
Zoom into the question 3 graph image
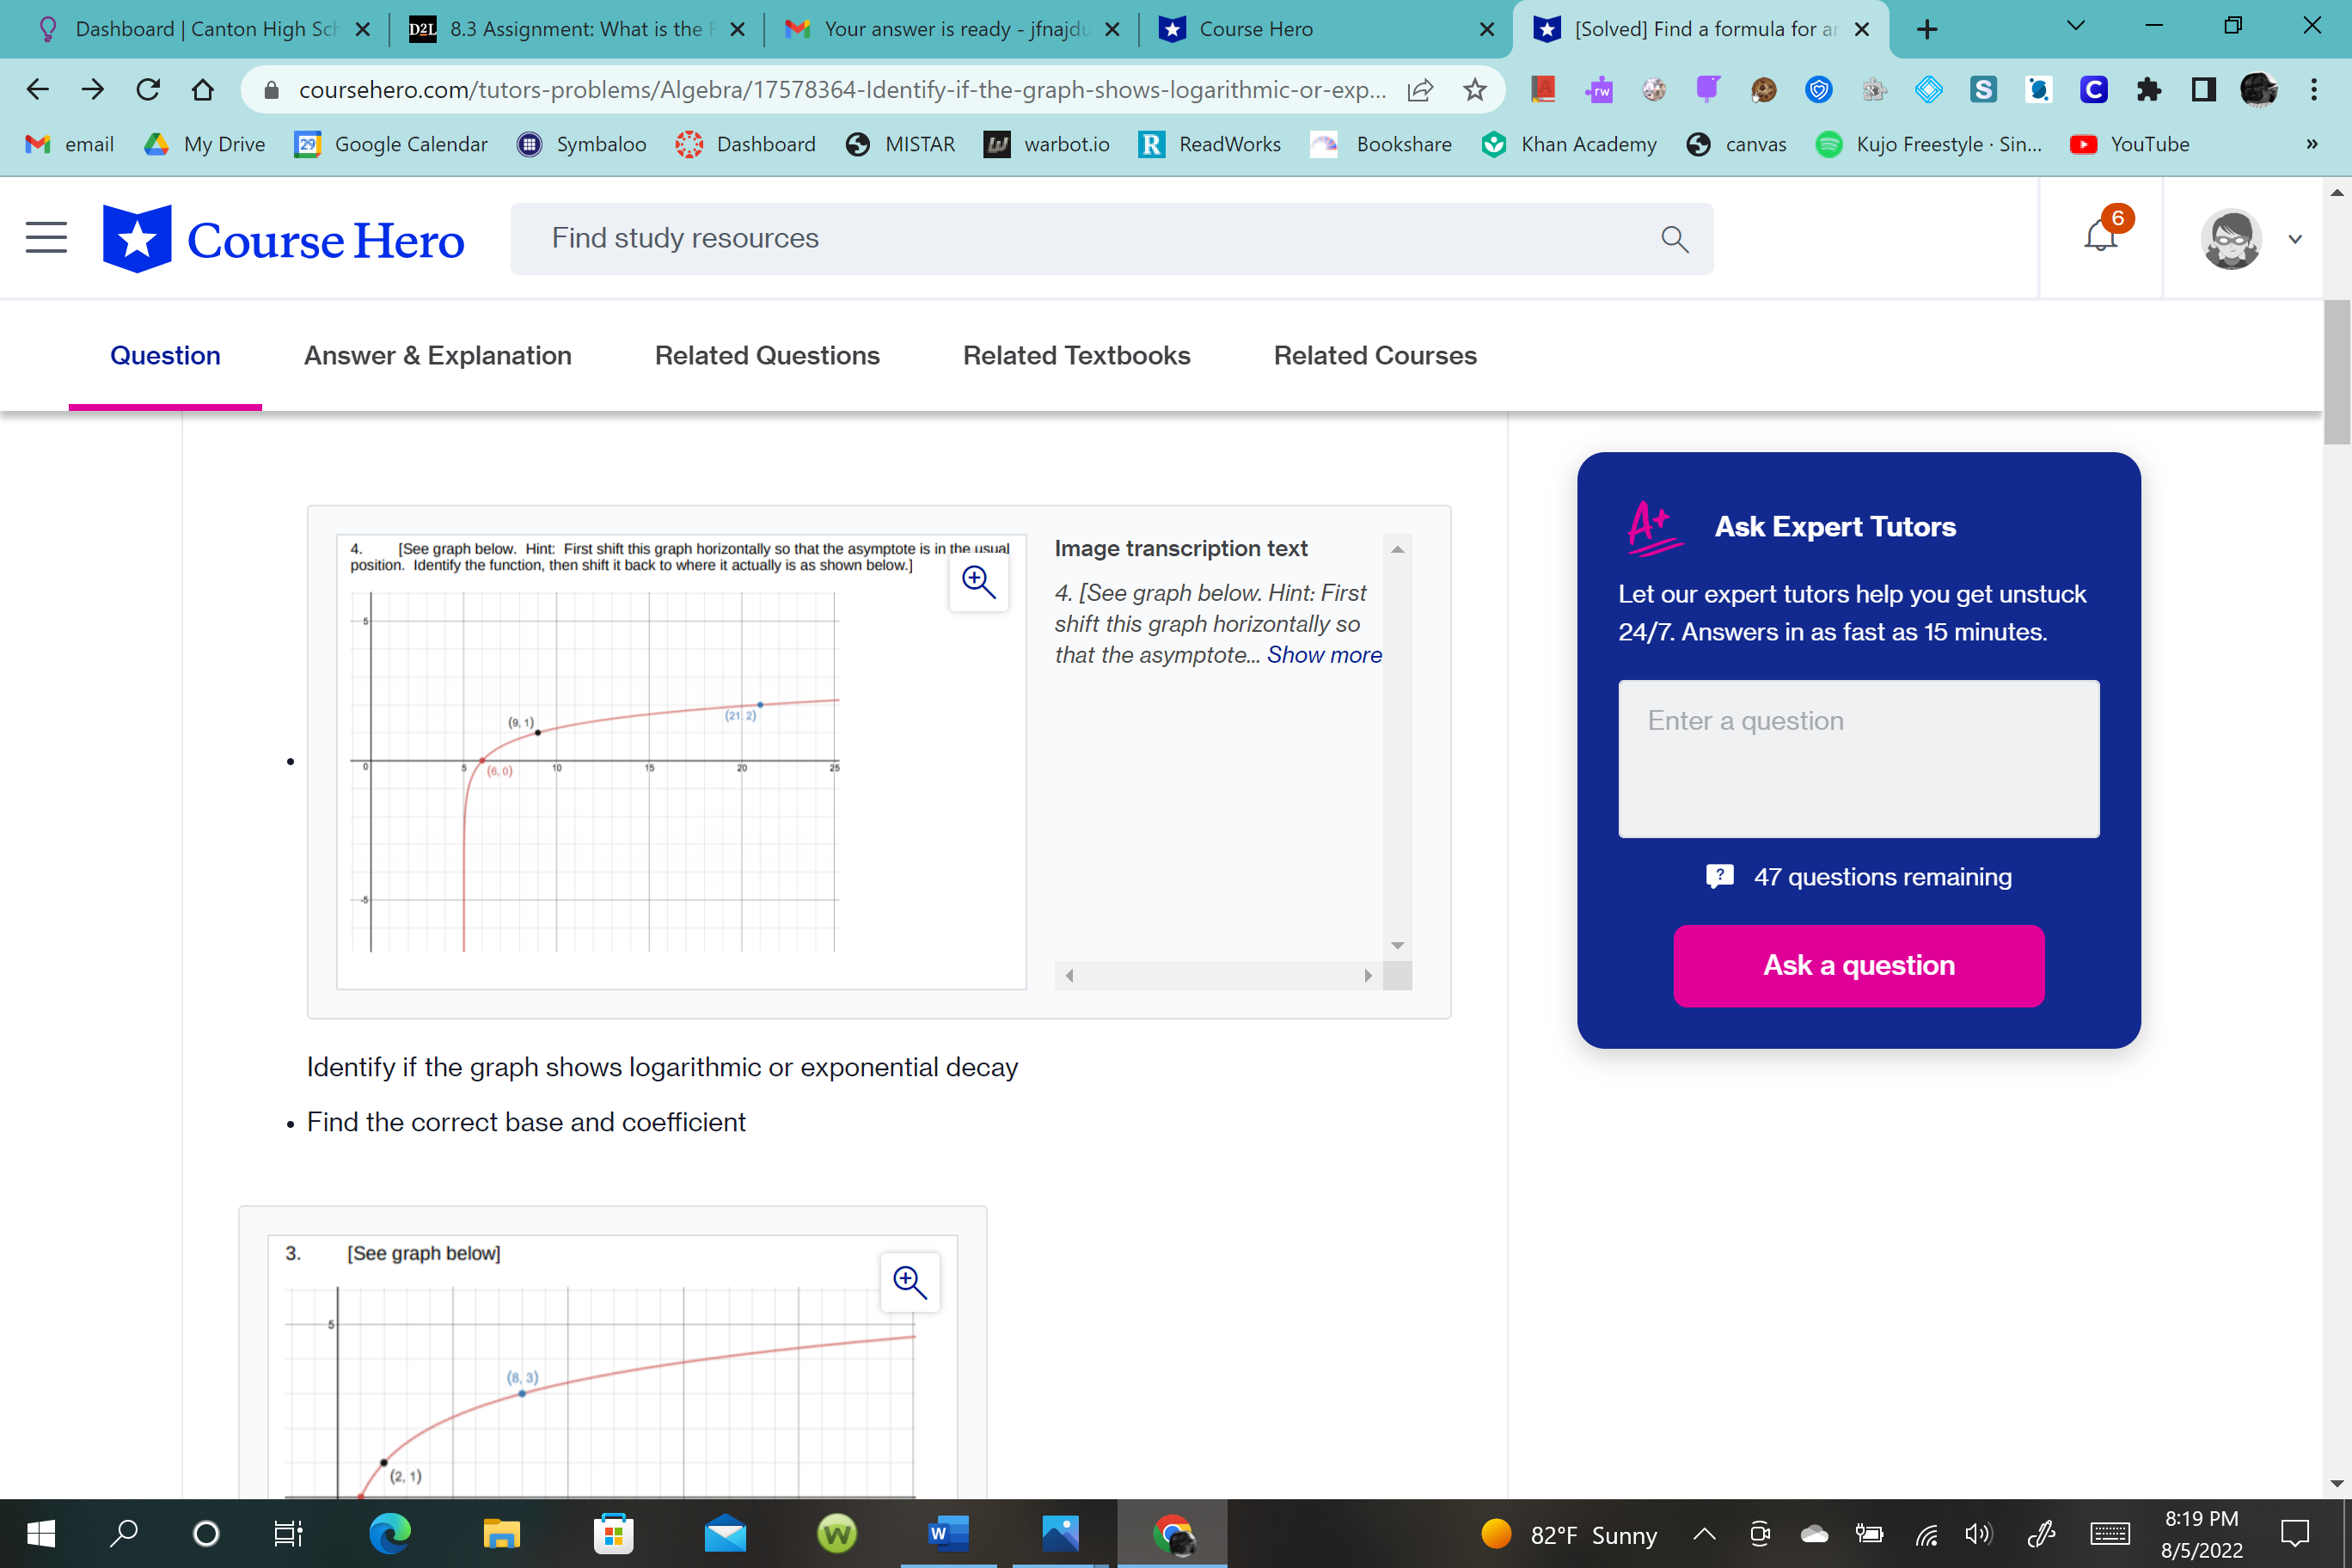pos(909,1282)
